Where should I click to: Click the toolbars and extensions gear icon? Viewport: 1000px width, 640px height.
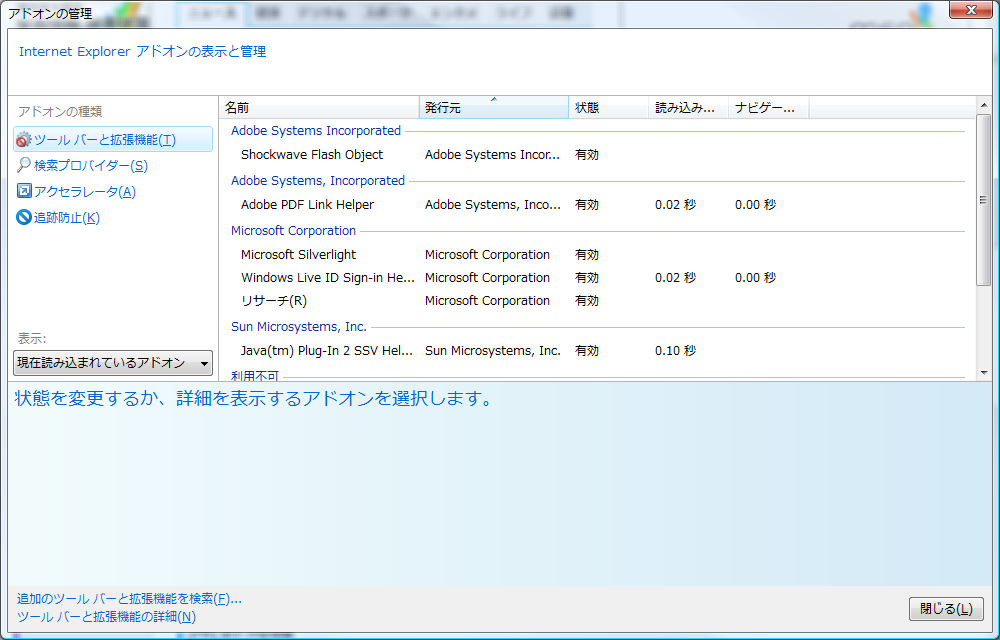point(24,139)
